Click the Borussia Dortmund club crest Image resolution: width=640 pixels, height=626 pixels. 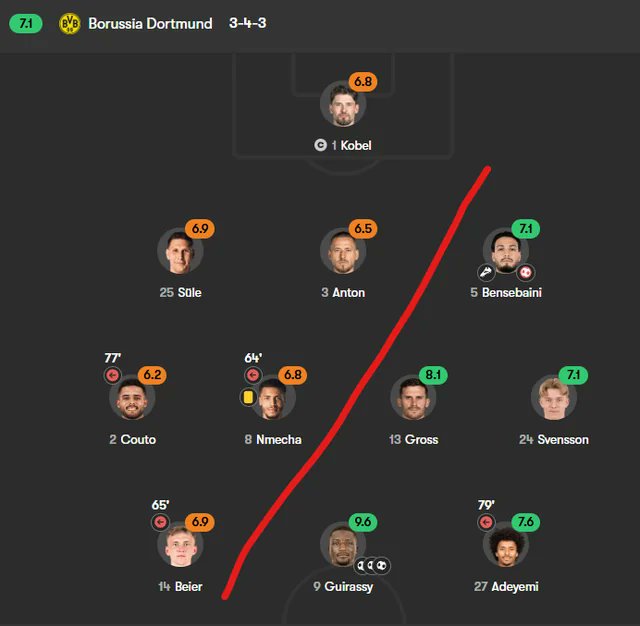[x=70, y=23]
